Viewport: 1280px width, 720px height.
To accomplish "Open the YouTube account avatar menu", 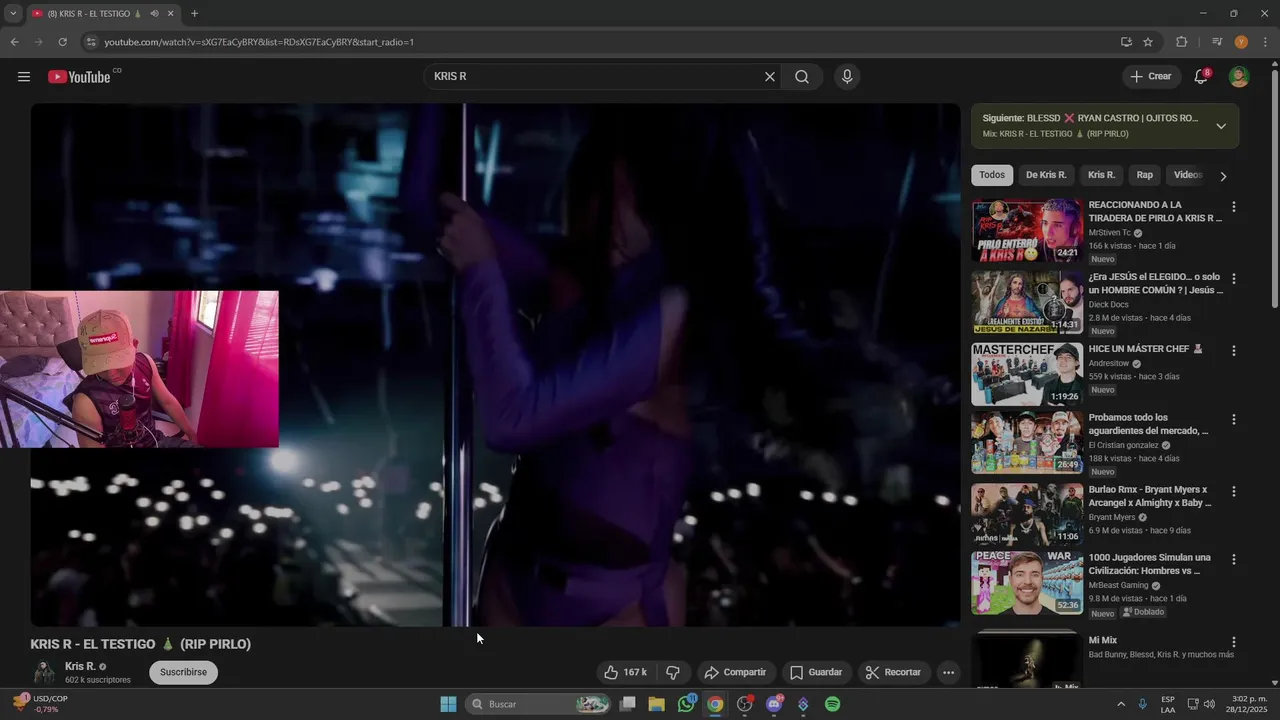I will pyautogui.click(x=1239, y=77).
